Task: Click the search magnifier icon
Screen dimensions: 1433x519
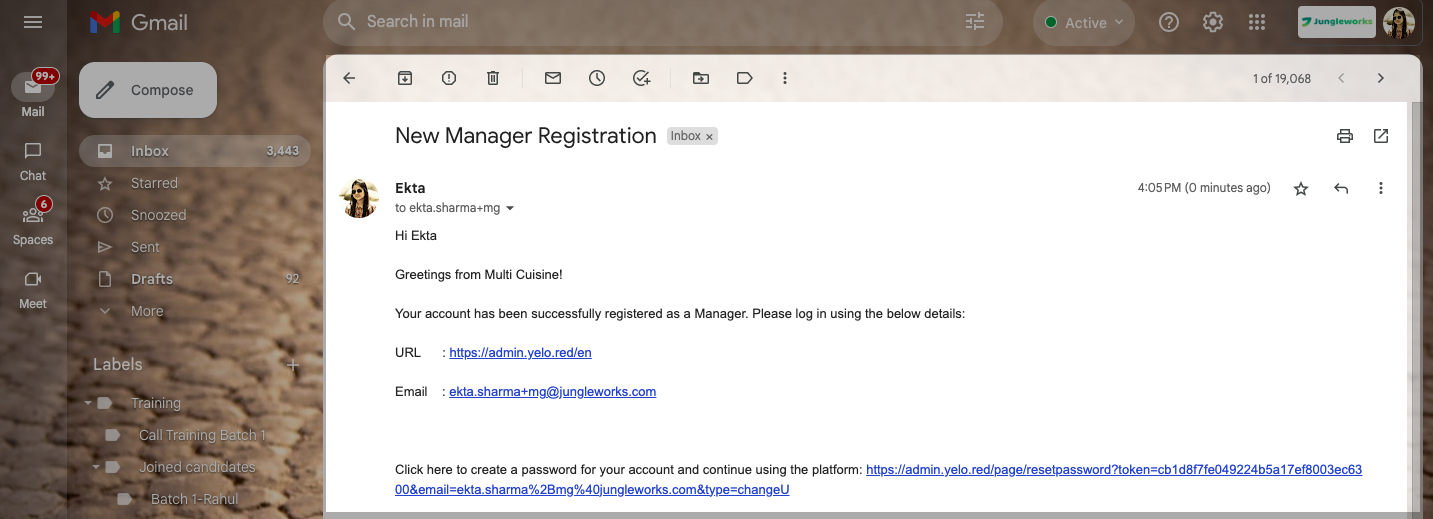Action: point(347,21)
